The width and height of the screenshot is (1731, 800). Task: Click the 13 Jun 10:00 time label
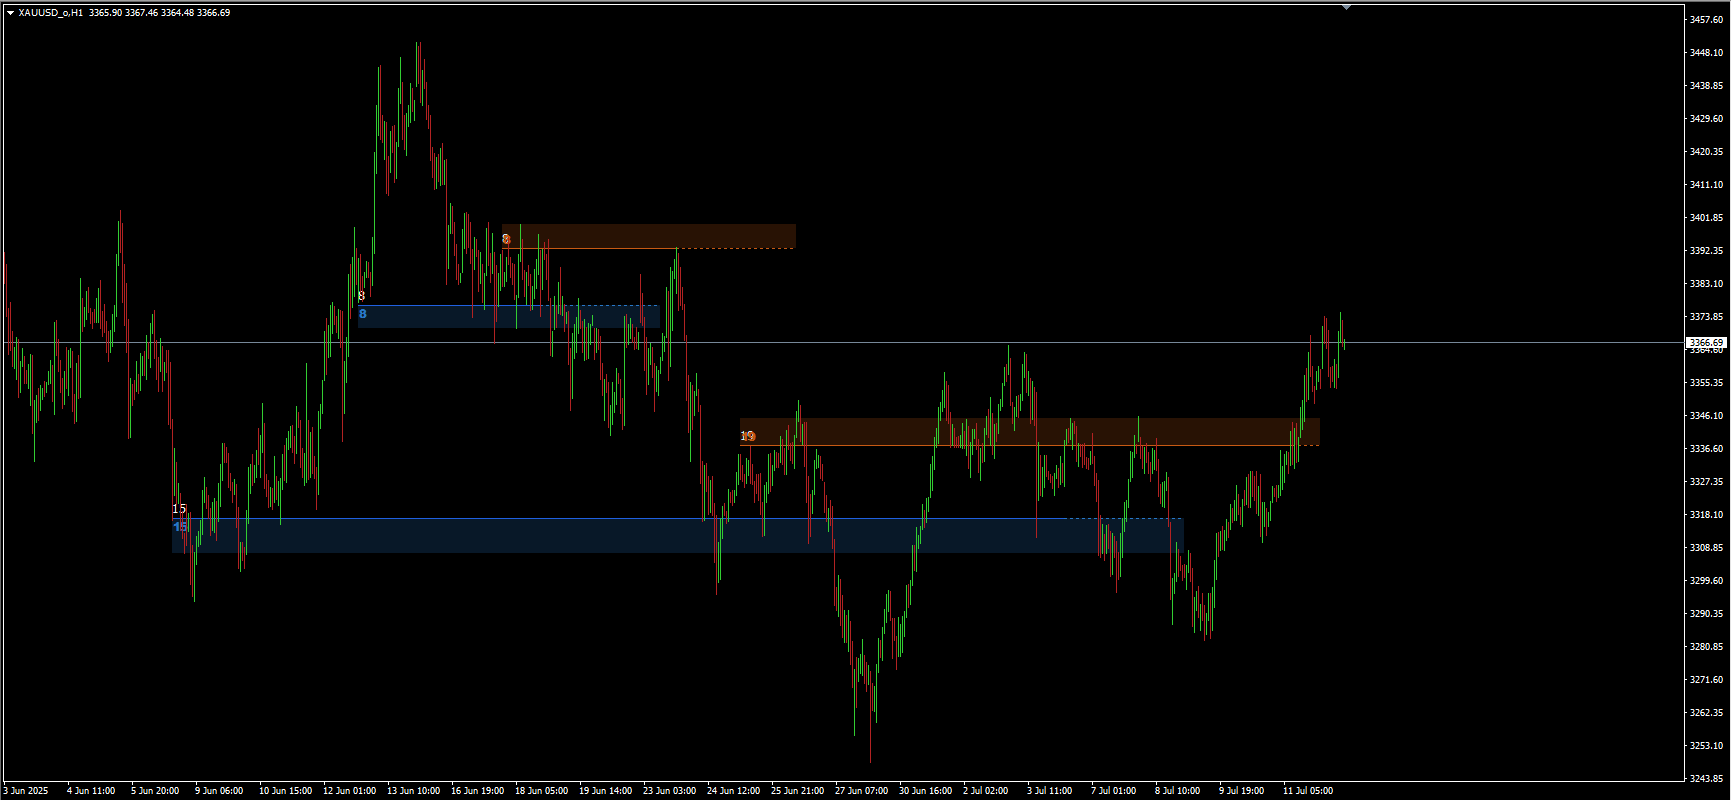point(414,791)
